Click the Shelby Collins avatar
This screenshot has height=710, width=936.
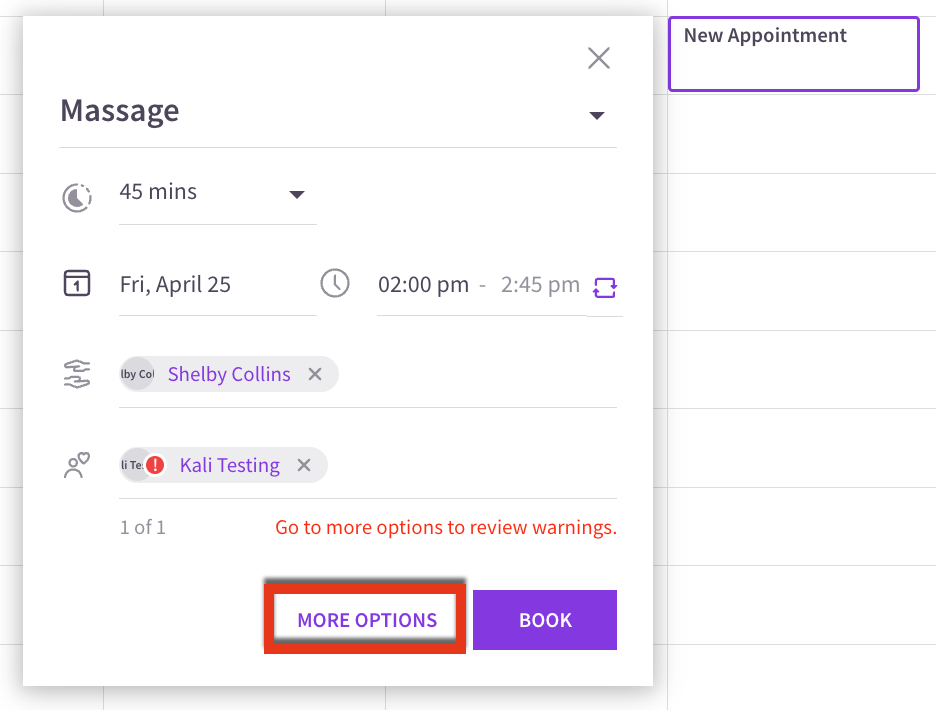(137, 374)
